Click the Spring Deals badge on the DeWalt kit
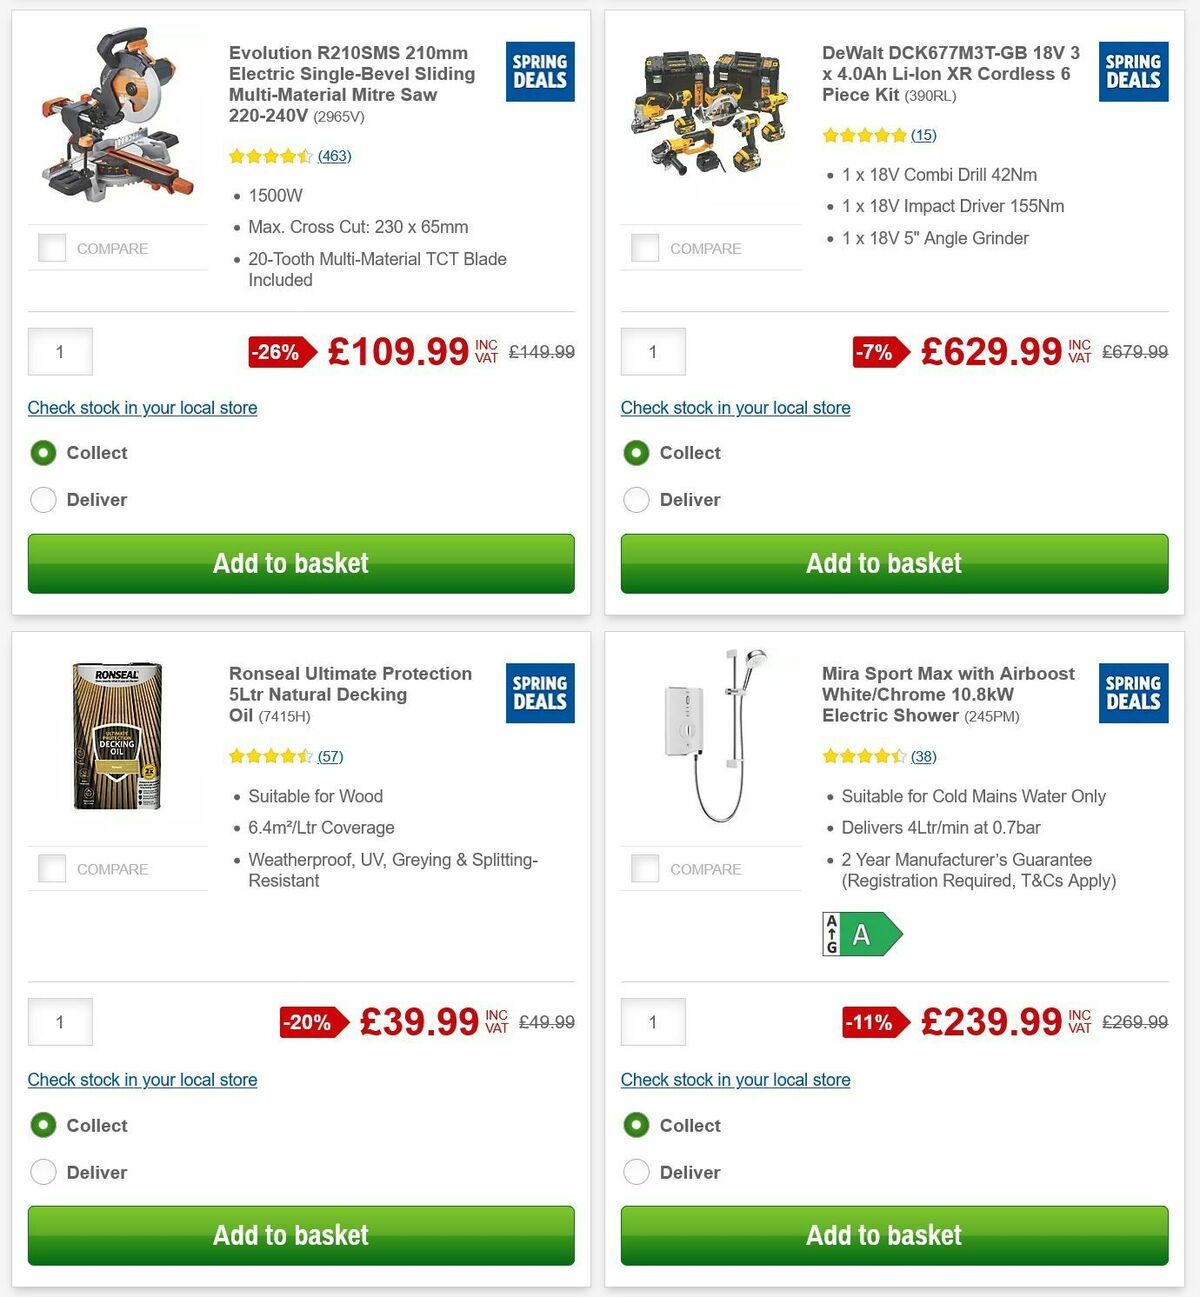This screenshot has width=1200, height=1297. [x=1133, y=71]
